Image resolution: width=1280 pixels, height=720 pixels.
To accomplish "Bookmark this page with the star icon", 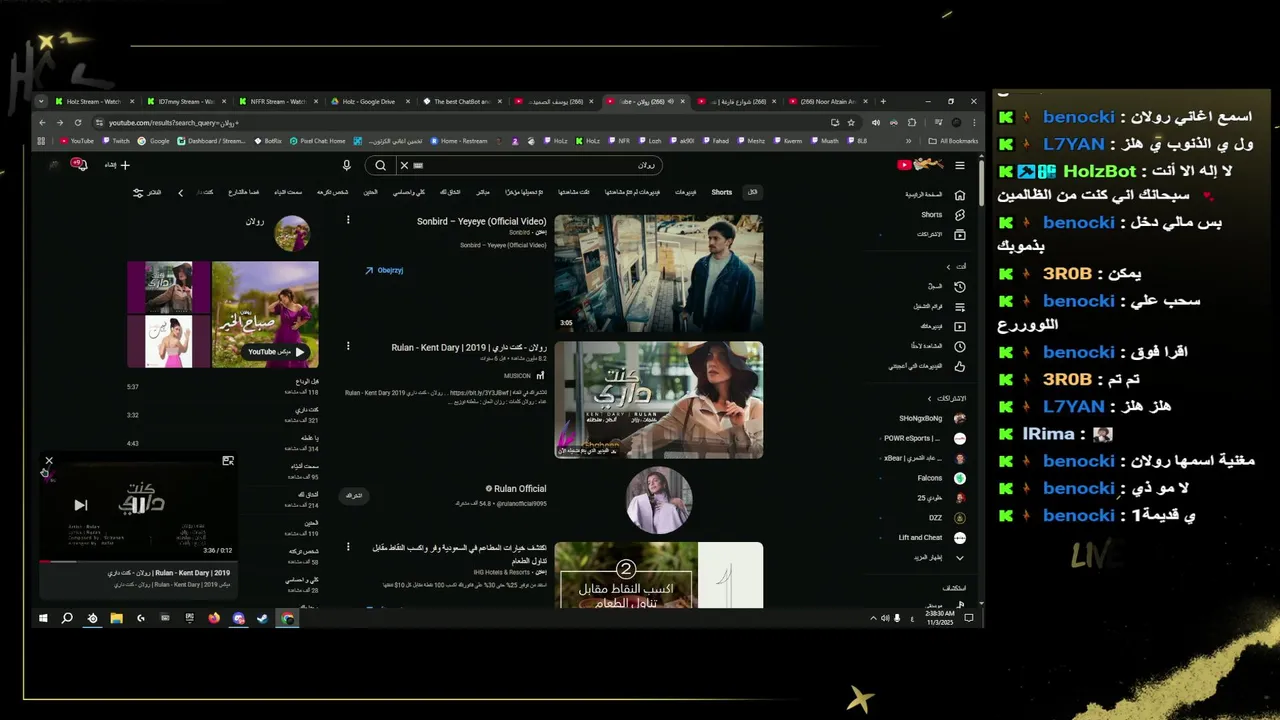I will 851,122.
